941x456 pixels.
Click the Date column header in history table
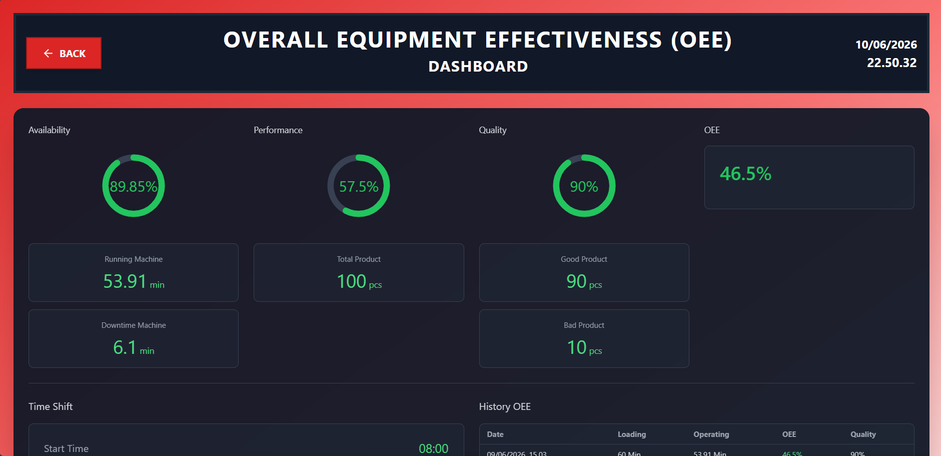(x=495, y=434)
